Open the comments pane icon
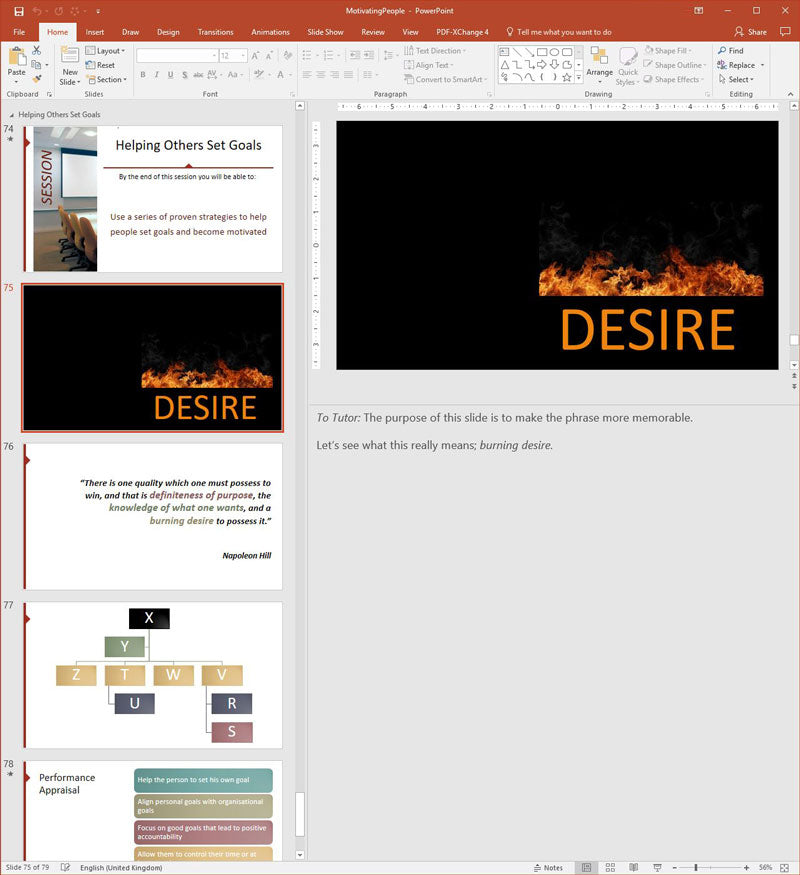This screenshot has width=800, height=875. click(785, 32)
